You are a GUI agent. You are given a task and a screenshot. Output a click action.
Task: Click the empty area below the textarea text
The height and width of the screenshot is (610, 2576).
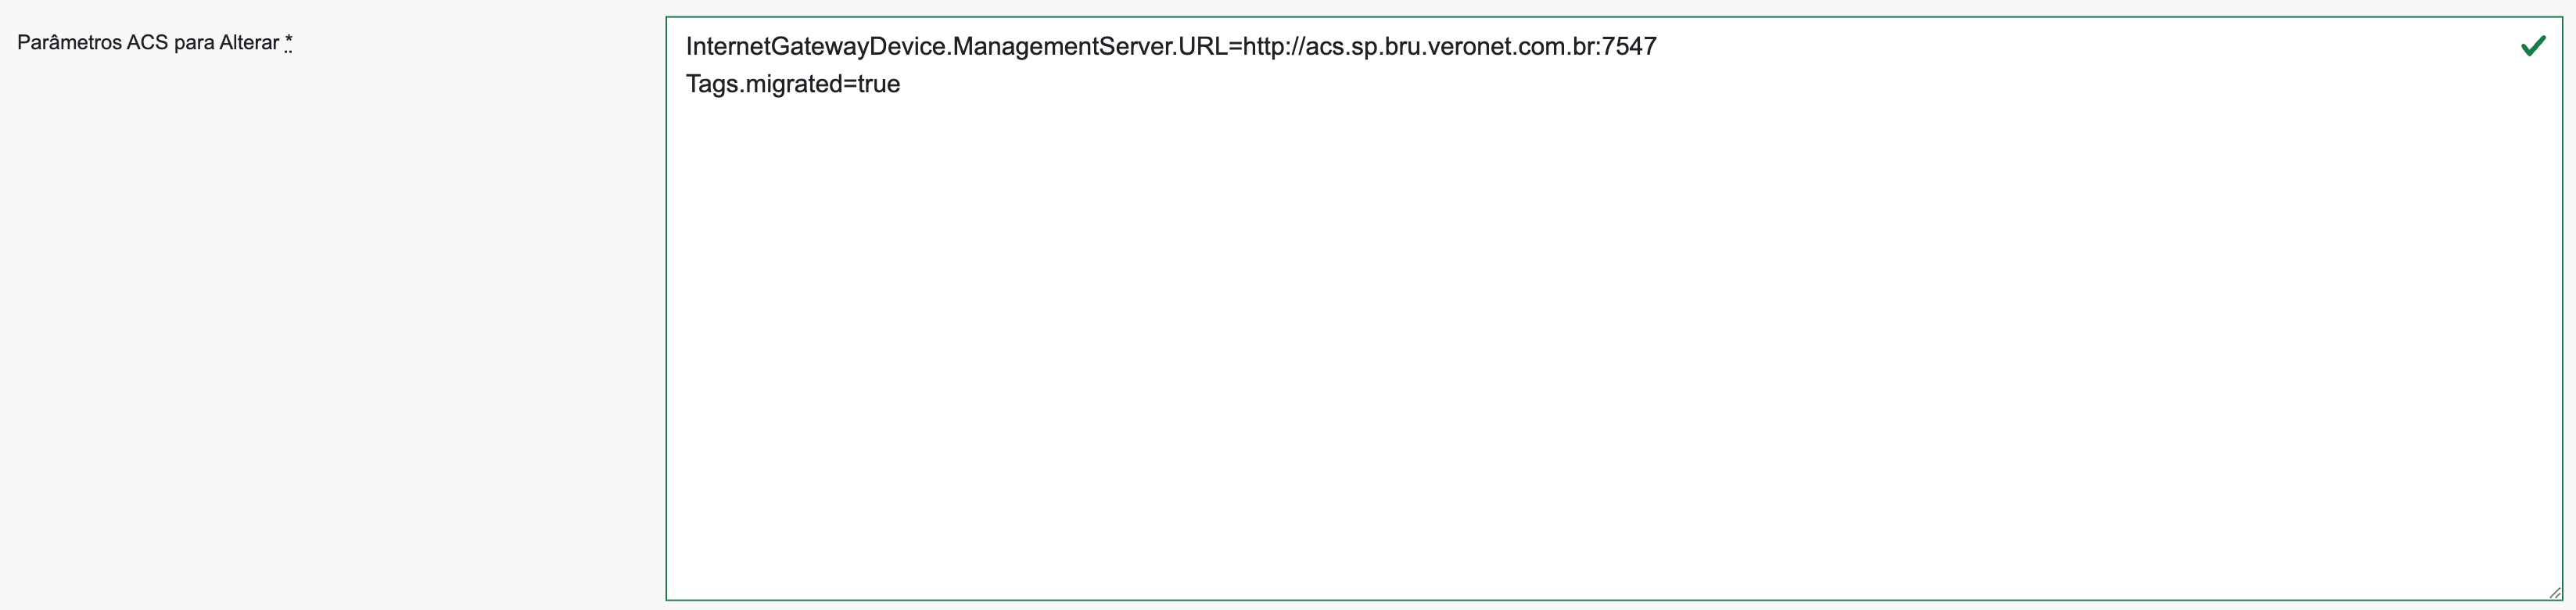point(1600,350)
